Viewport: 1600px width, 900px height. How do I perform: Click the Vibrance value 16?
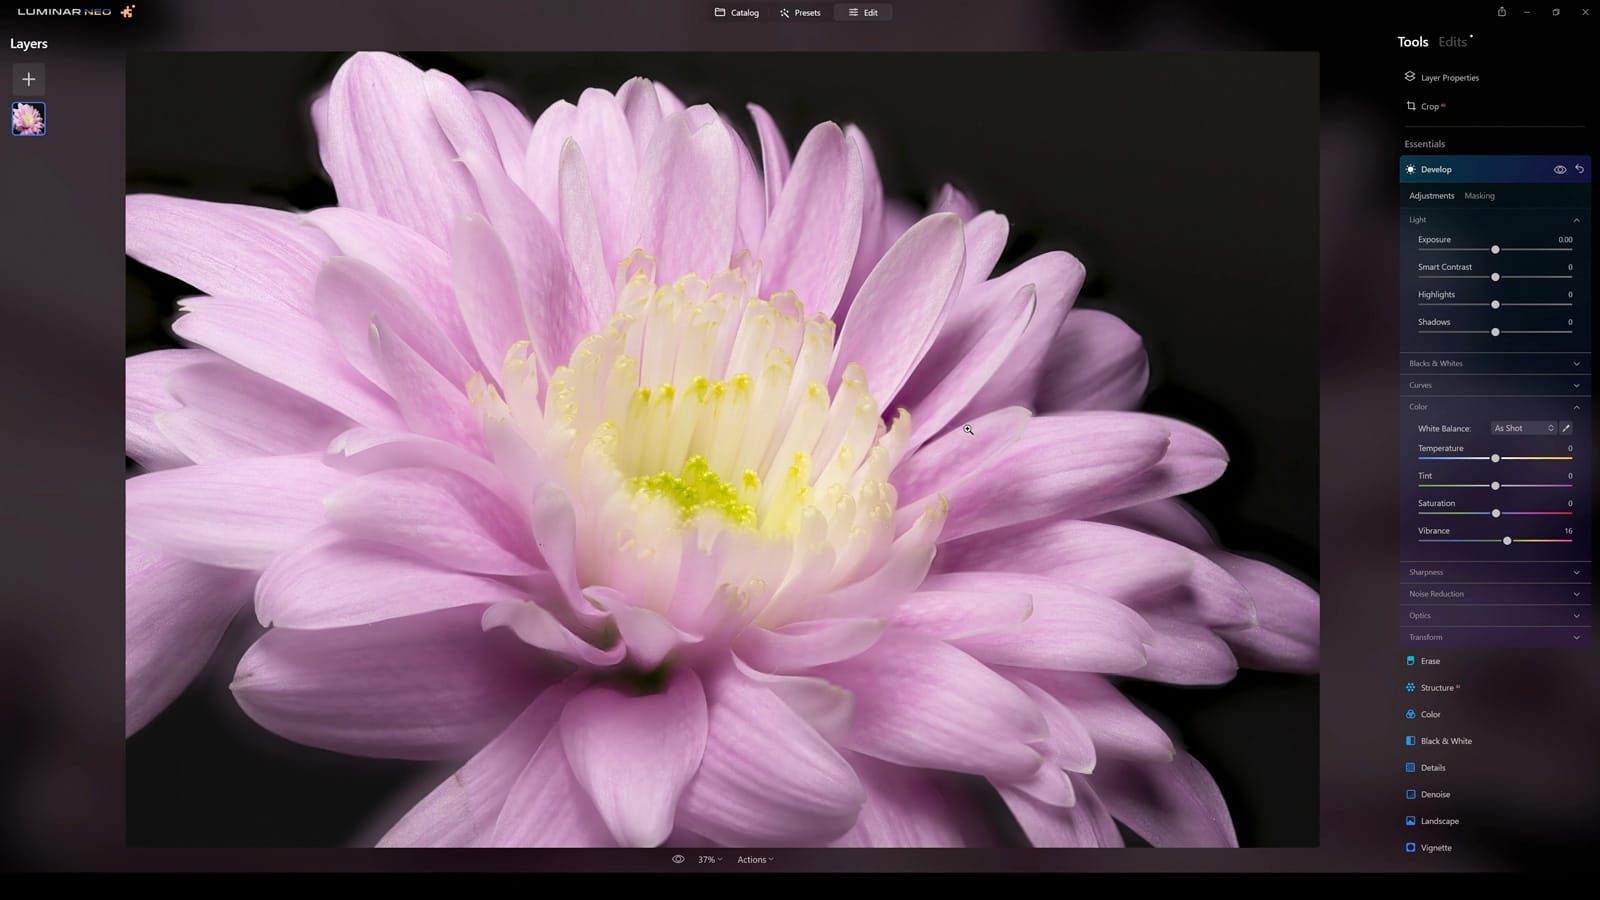click(1568, 531)
